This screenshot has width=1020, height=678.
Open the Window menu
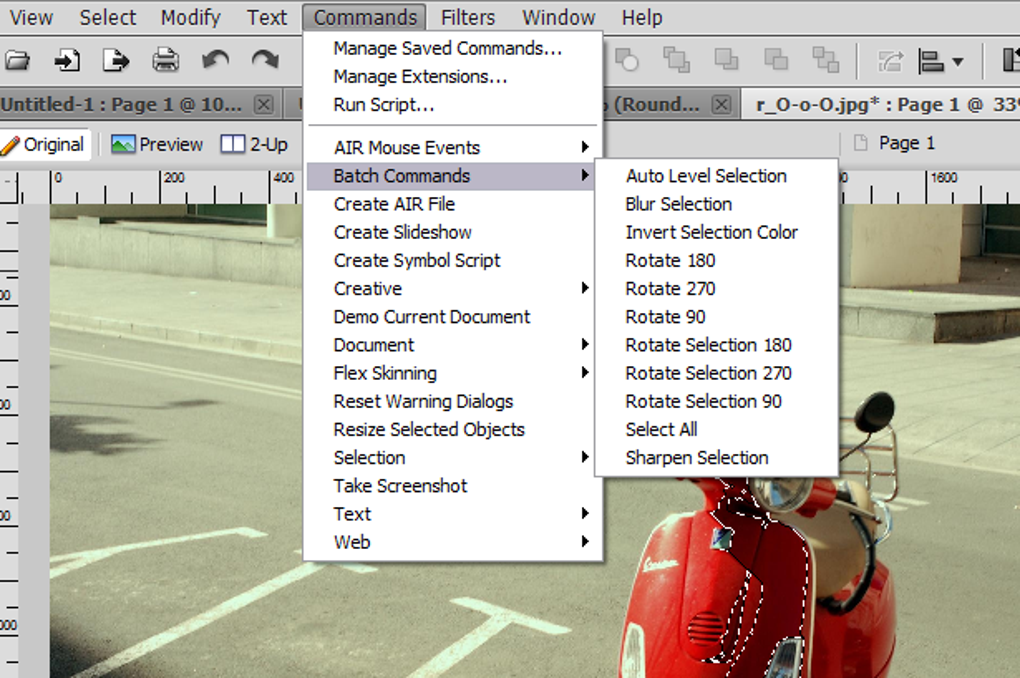(x=559, y=18)
